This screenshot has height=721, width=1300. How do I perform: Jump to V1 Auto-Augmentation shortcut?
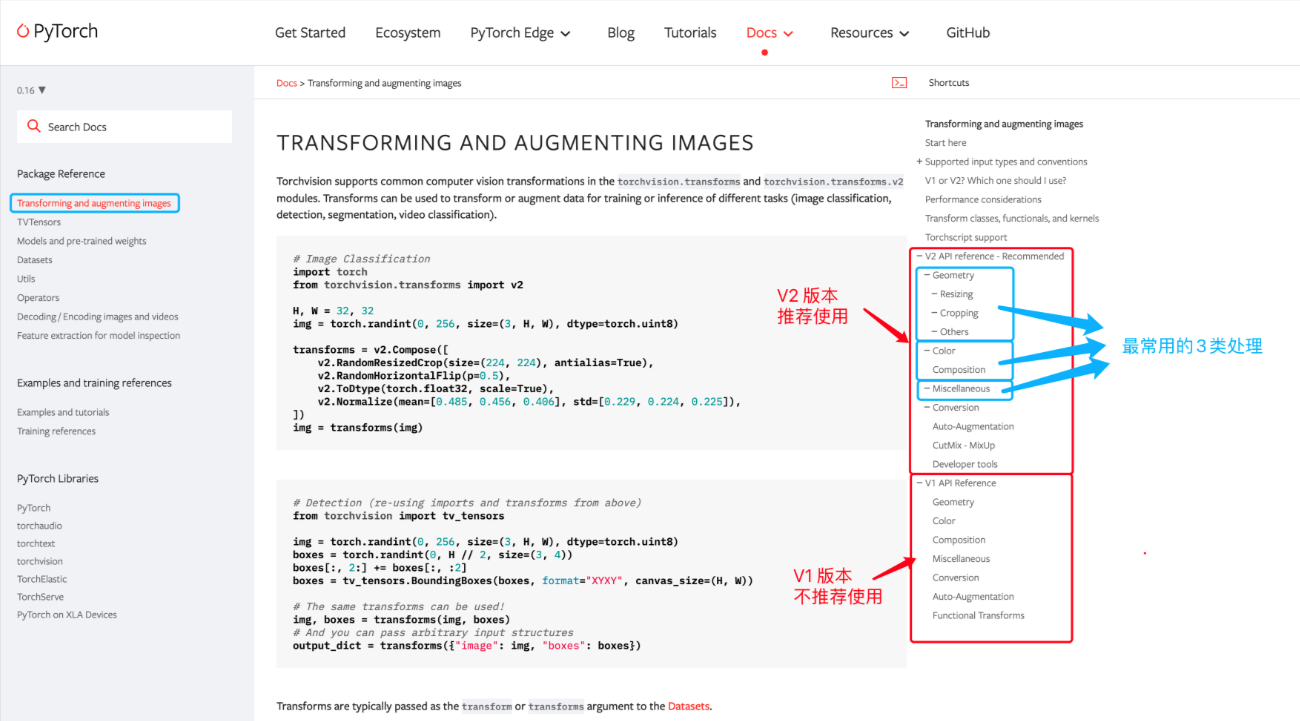pos(973,597)
